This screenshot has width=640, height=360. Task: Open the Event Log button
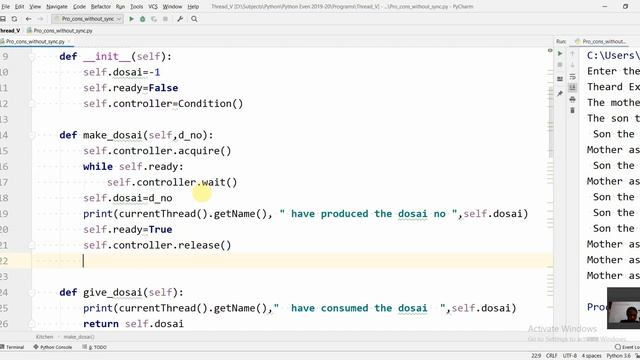pos(627,347)
